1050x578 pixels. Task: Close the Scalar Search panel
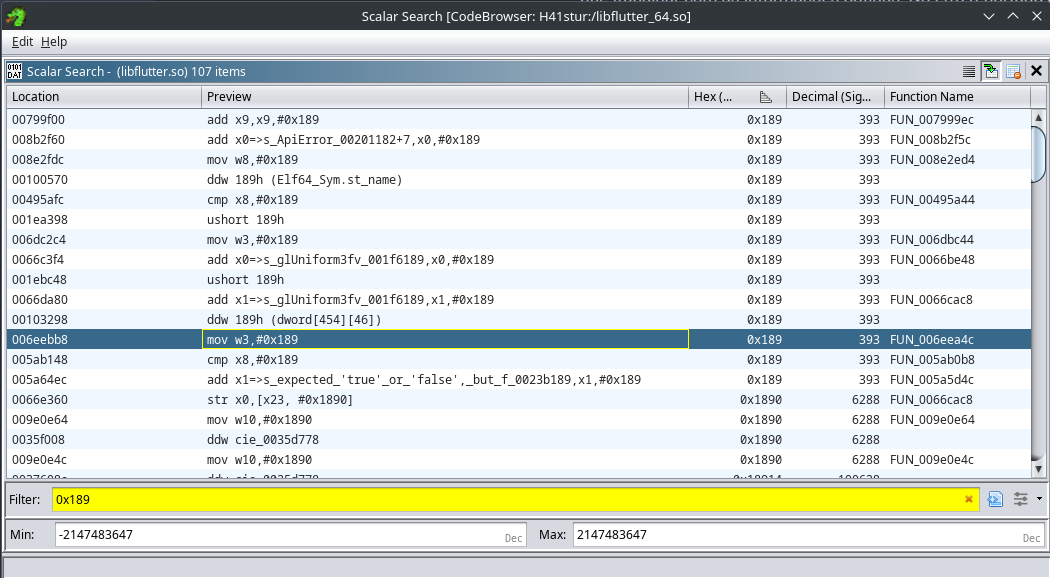(1036, 71)
